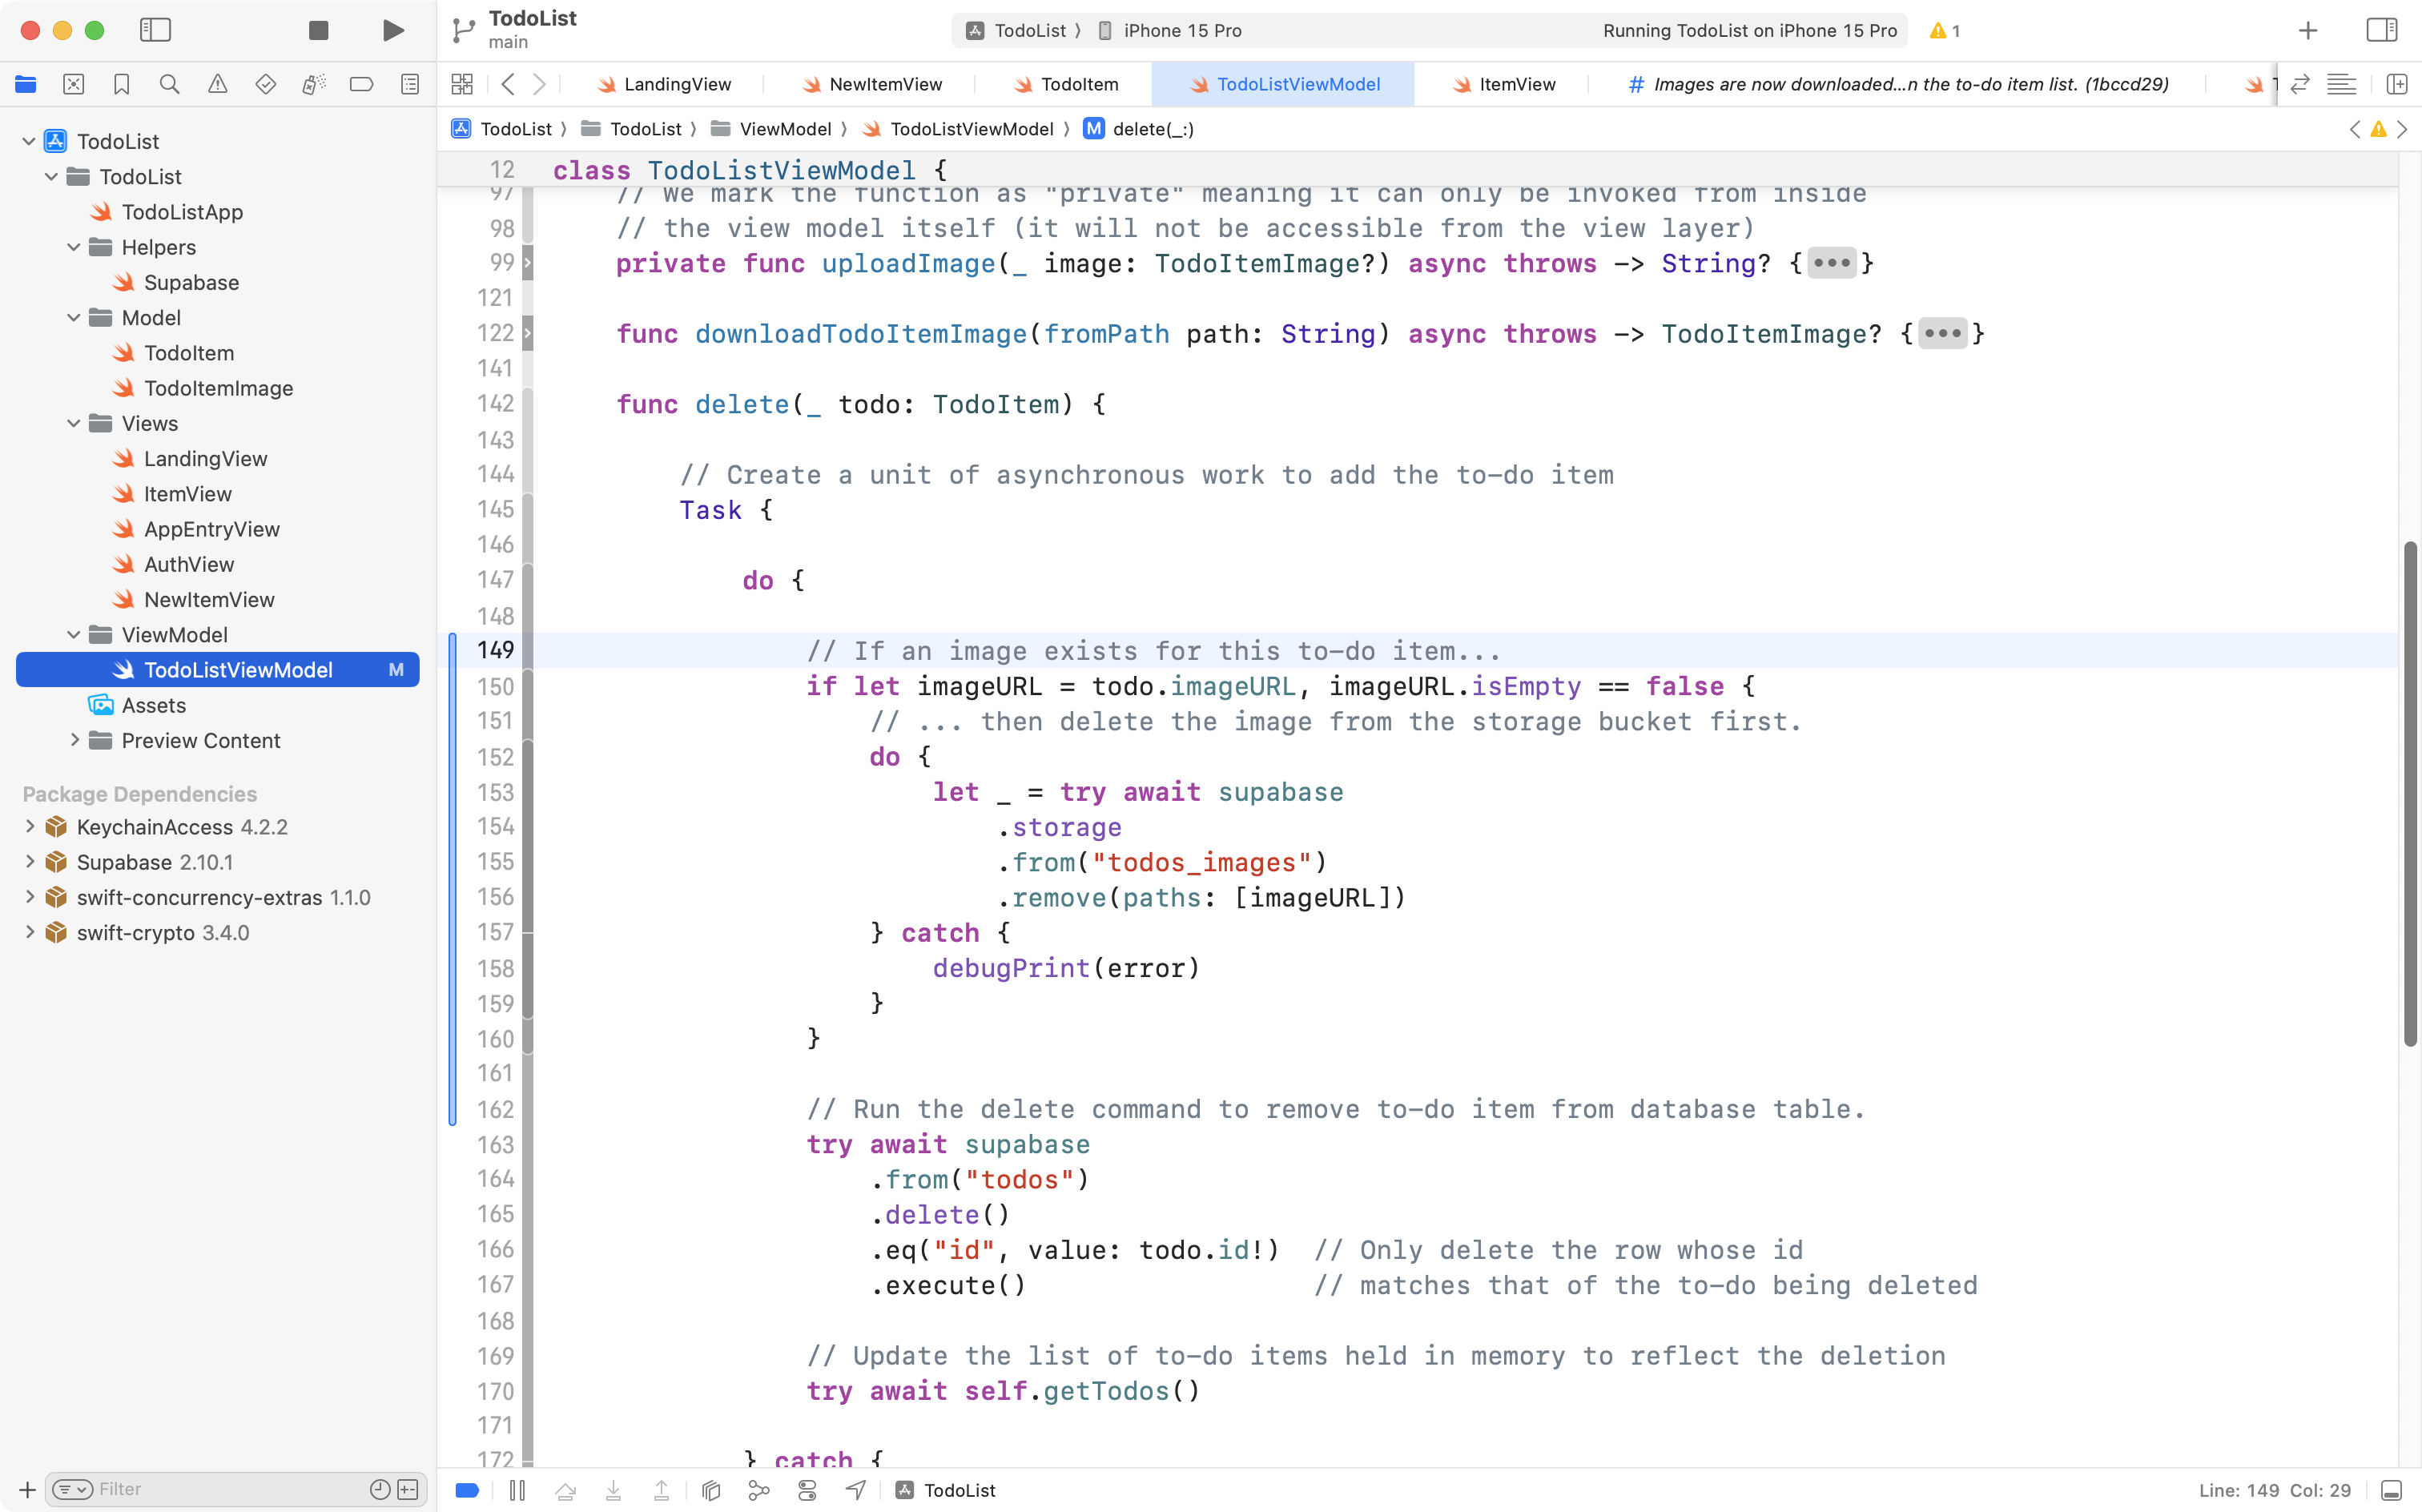Select the Breakpoint navigator icon
The width and height of the screenshot is (2422, 1512).
(361, 85)
